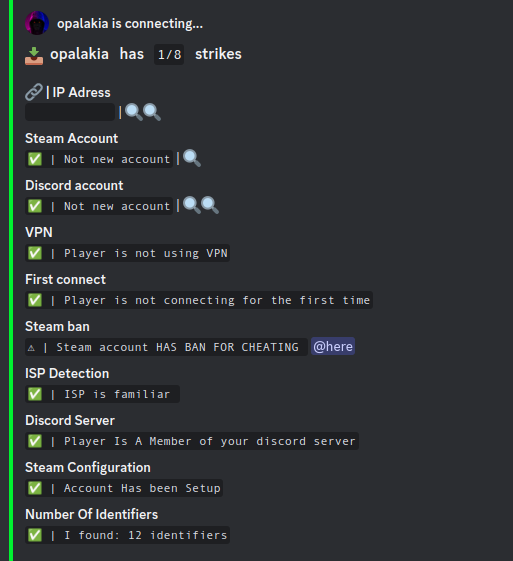Reveal the hidden IP address spoiler
Viewport: 513px width, 561px height.
click(x=70, y=112)
